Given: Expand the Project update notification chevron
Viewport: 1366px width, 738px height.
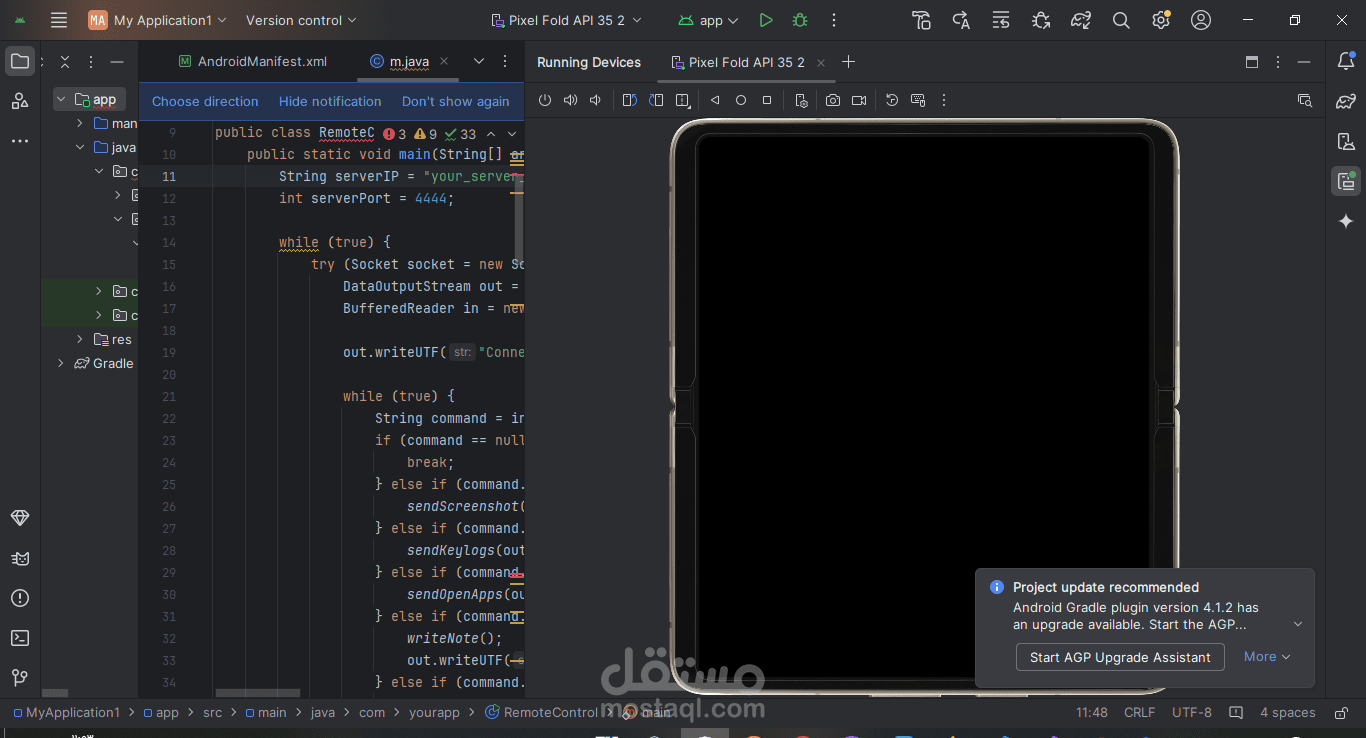Looking at the screenshot, I should [1298, 624].
